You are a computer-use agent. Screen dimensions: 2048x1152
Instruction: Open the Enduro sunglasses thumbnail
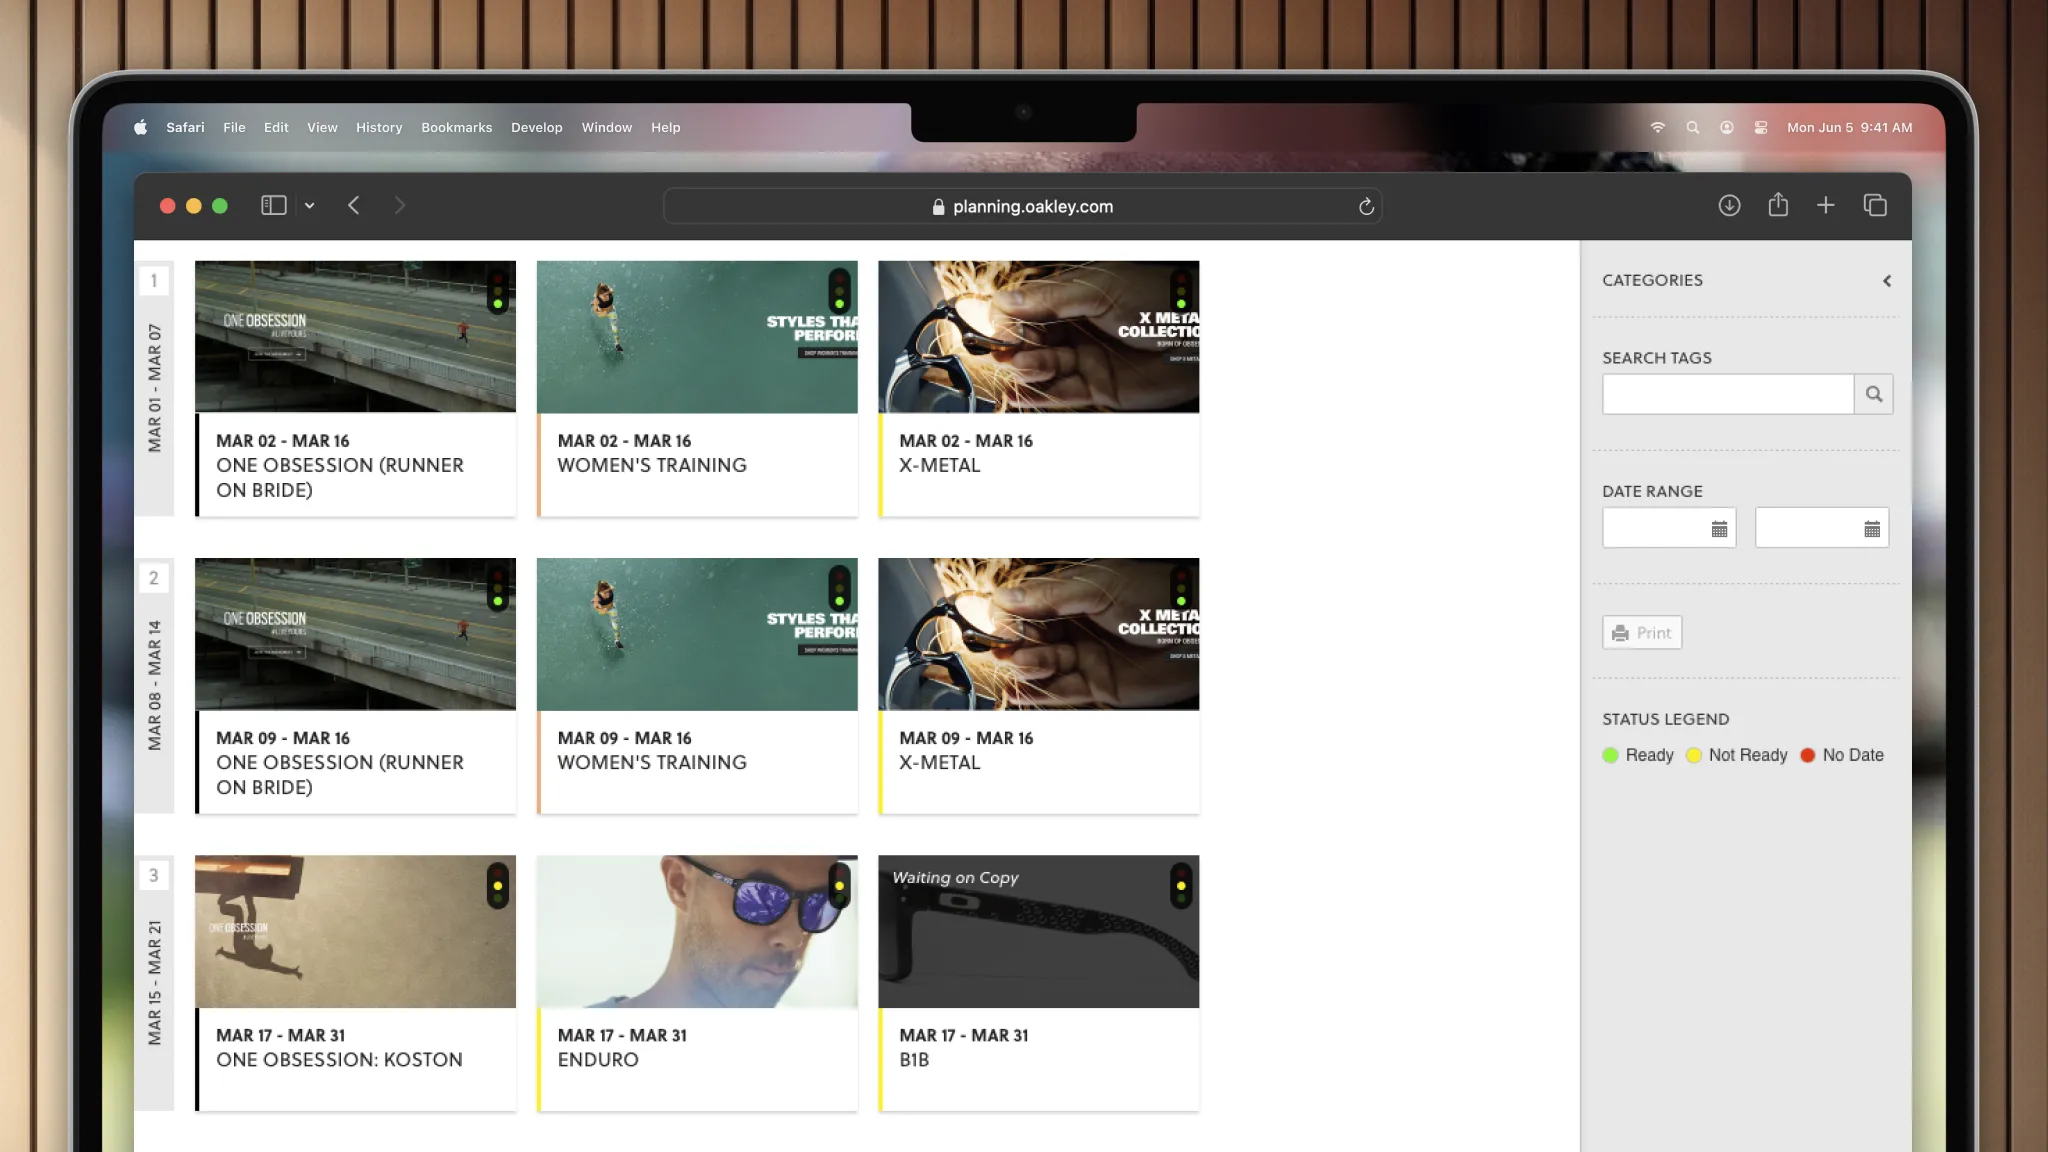click(x=697, y=931)
